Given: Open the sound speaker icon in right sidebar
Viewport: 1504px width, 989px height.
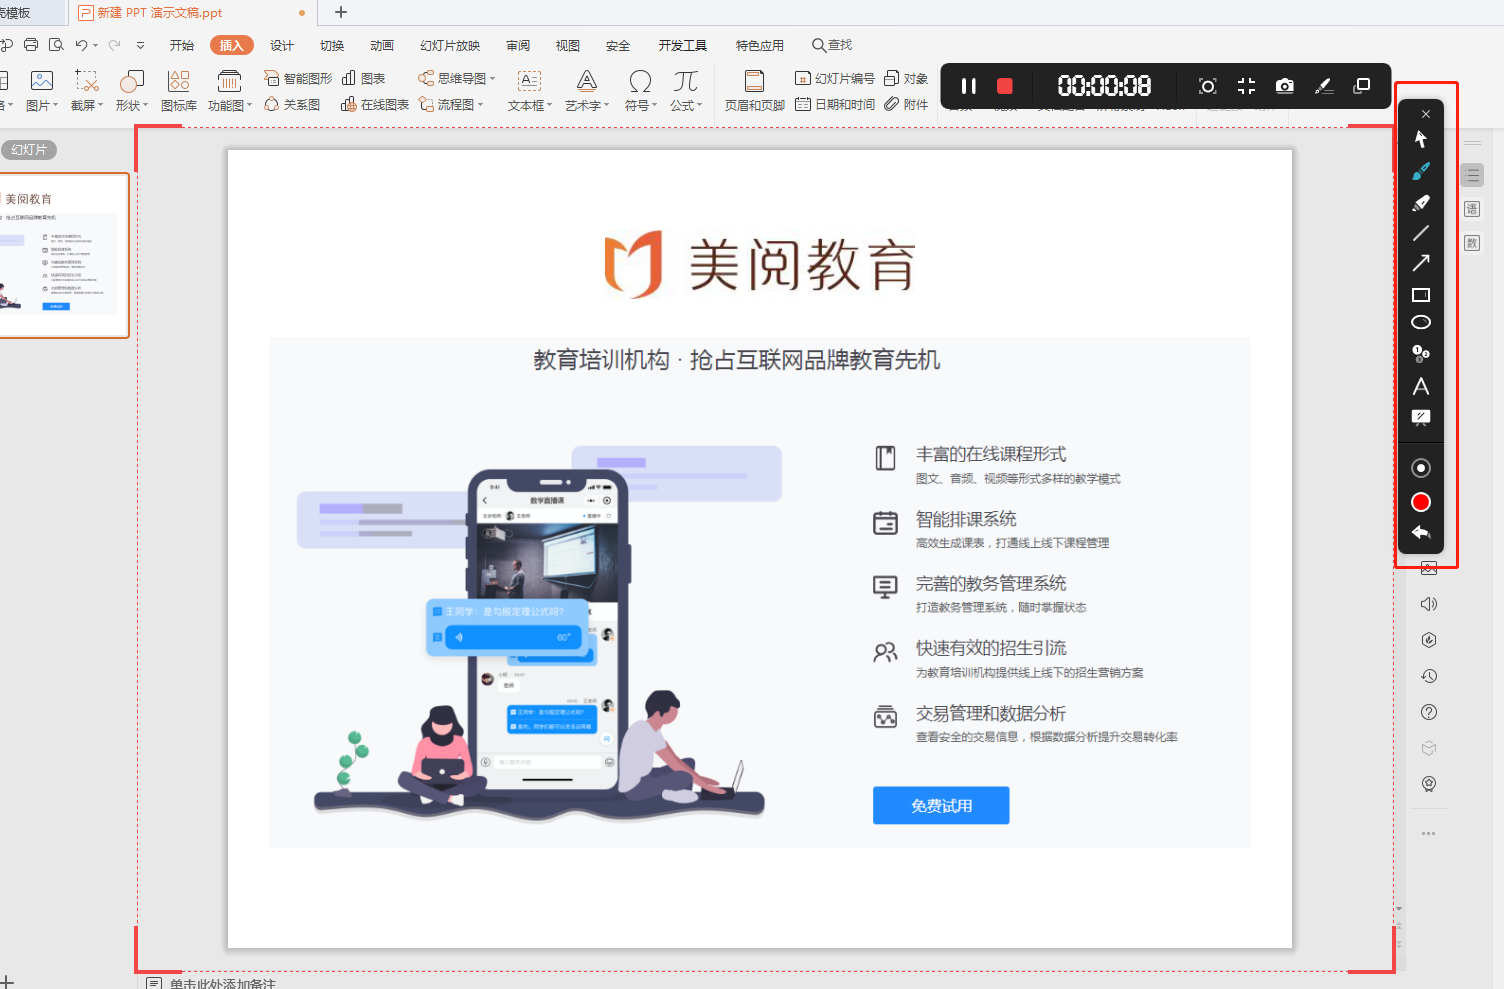Looking at the screenshot, I should (x=1429, y=604).
